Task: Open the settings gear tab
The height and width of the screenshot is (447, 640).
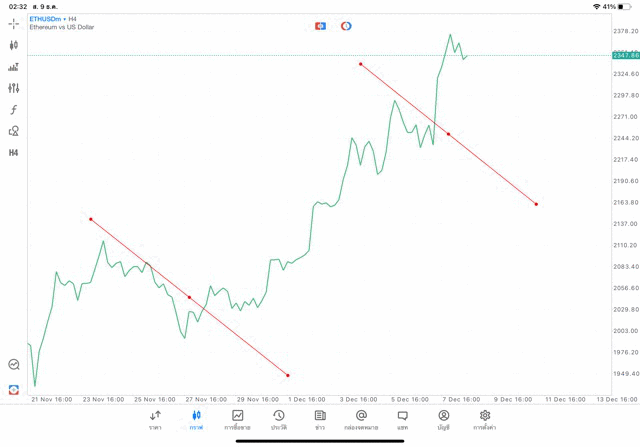Action: point(485,419)
